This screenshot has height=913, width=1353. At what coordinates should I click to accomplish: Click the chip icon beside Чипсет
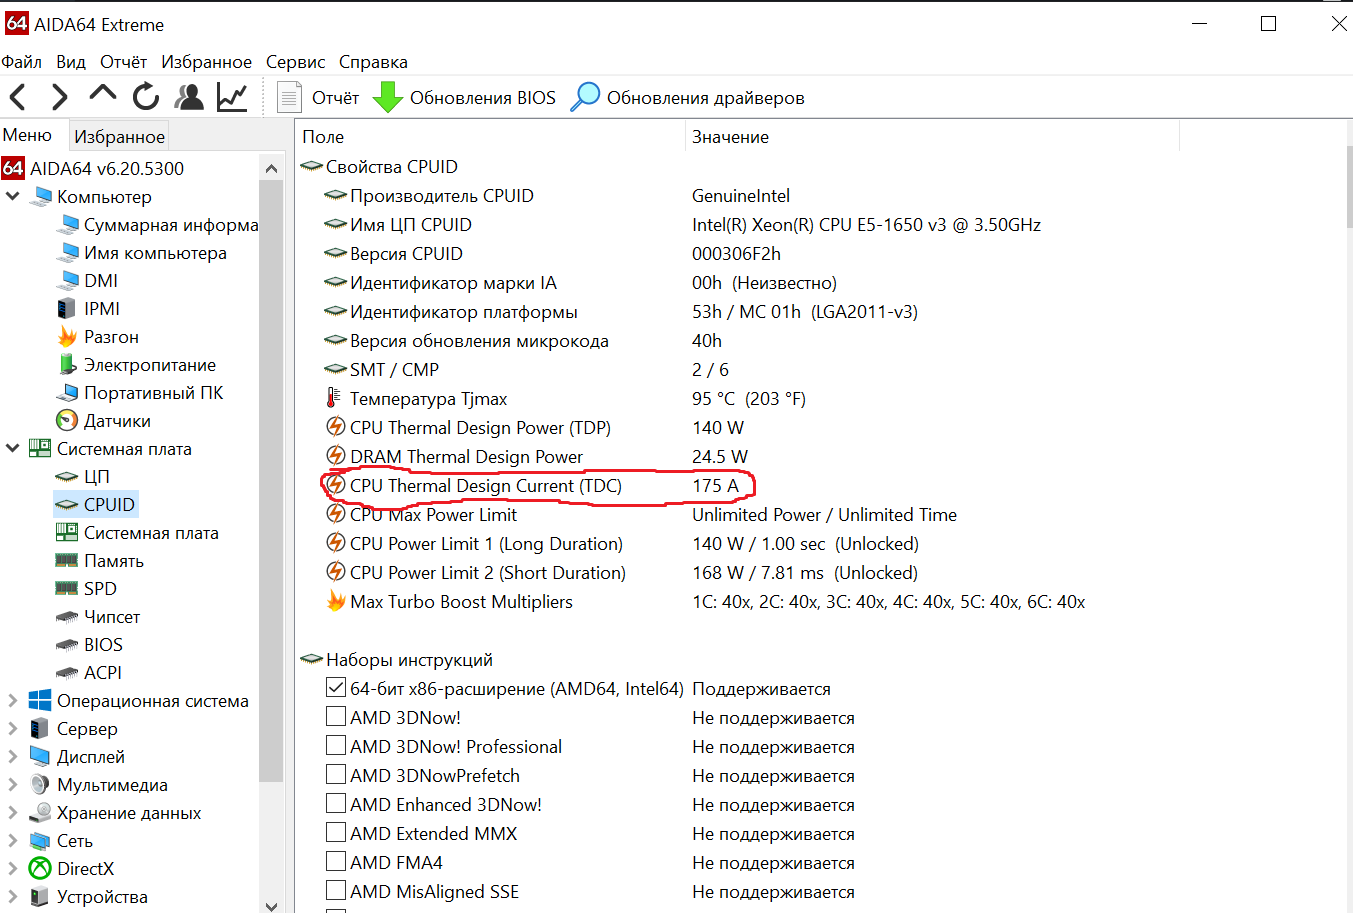67,617
